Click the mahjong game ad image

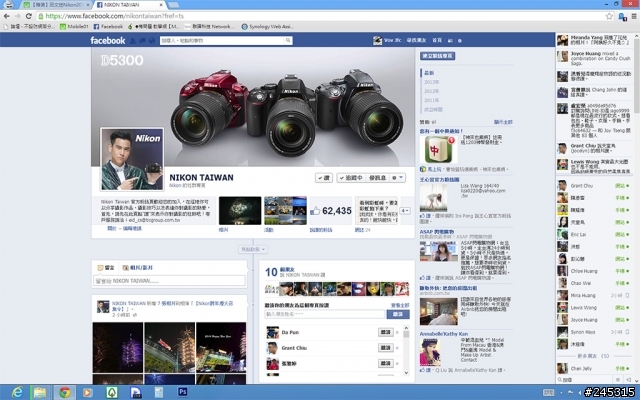(438, 149)
